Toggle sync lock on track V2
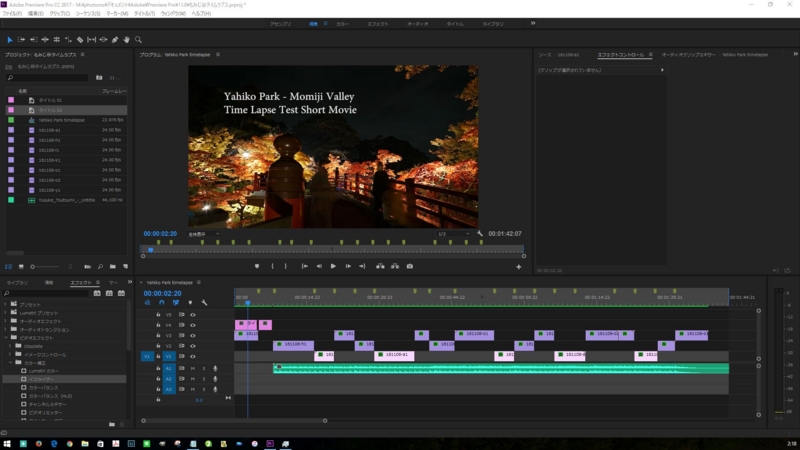This screenshot has height=450, width=800. 181,346
